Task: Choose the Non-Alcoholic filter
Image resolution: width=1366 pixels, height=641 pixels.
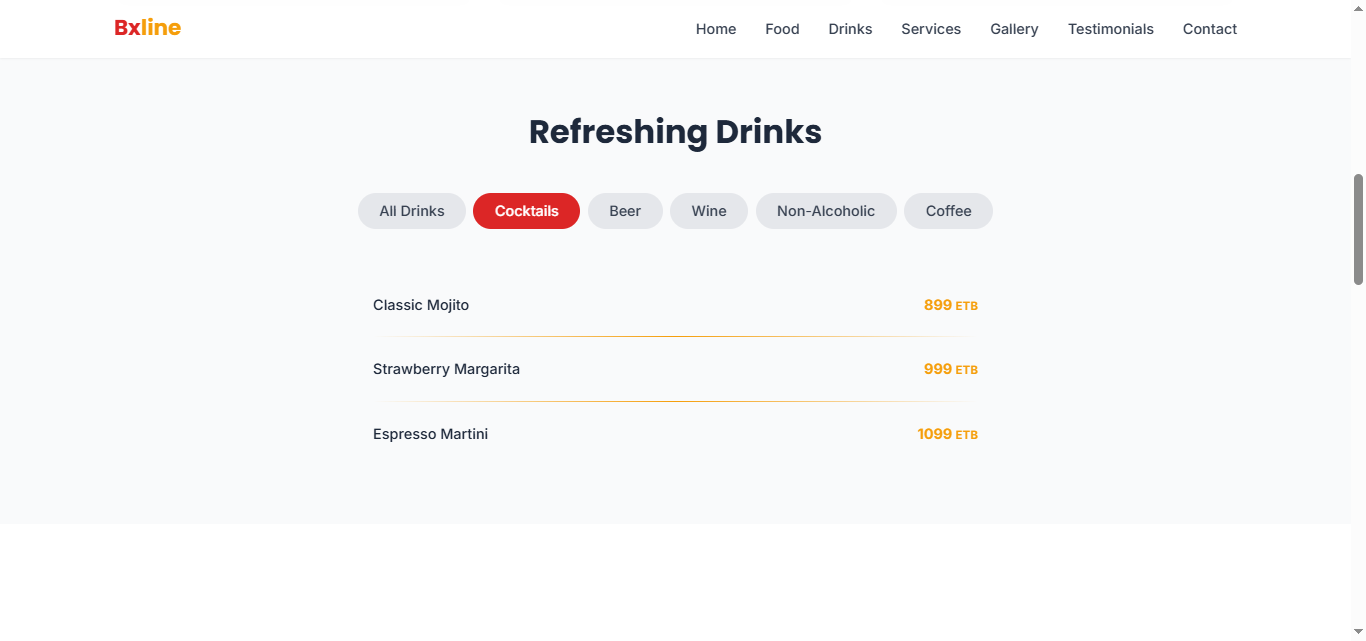Action: 825,211
